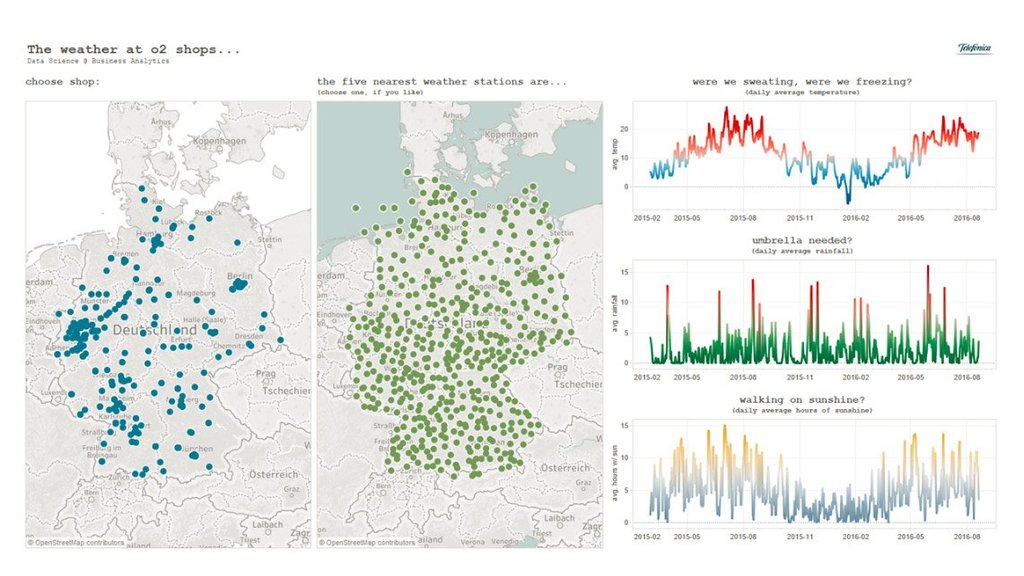Click the tallest rainfall spike in rainfall chart
Image resolution: width=1024 pixels, height=576 pixels.
pyautogui.click(x=927, y=268)
